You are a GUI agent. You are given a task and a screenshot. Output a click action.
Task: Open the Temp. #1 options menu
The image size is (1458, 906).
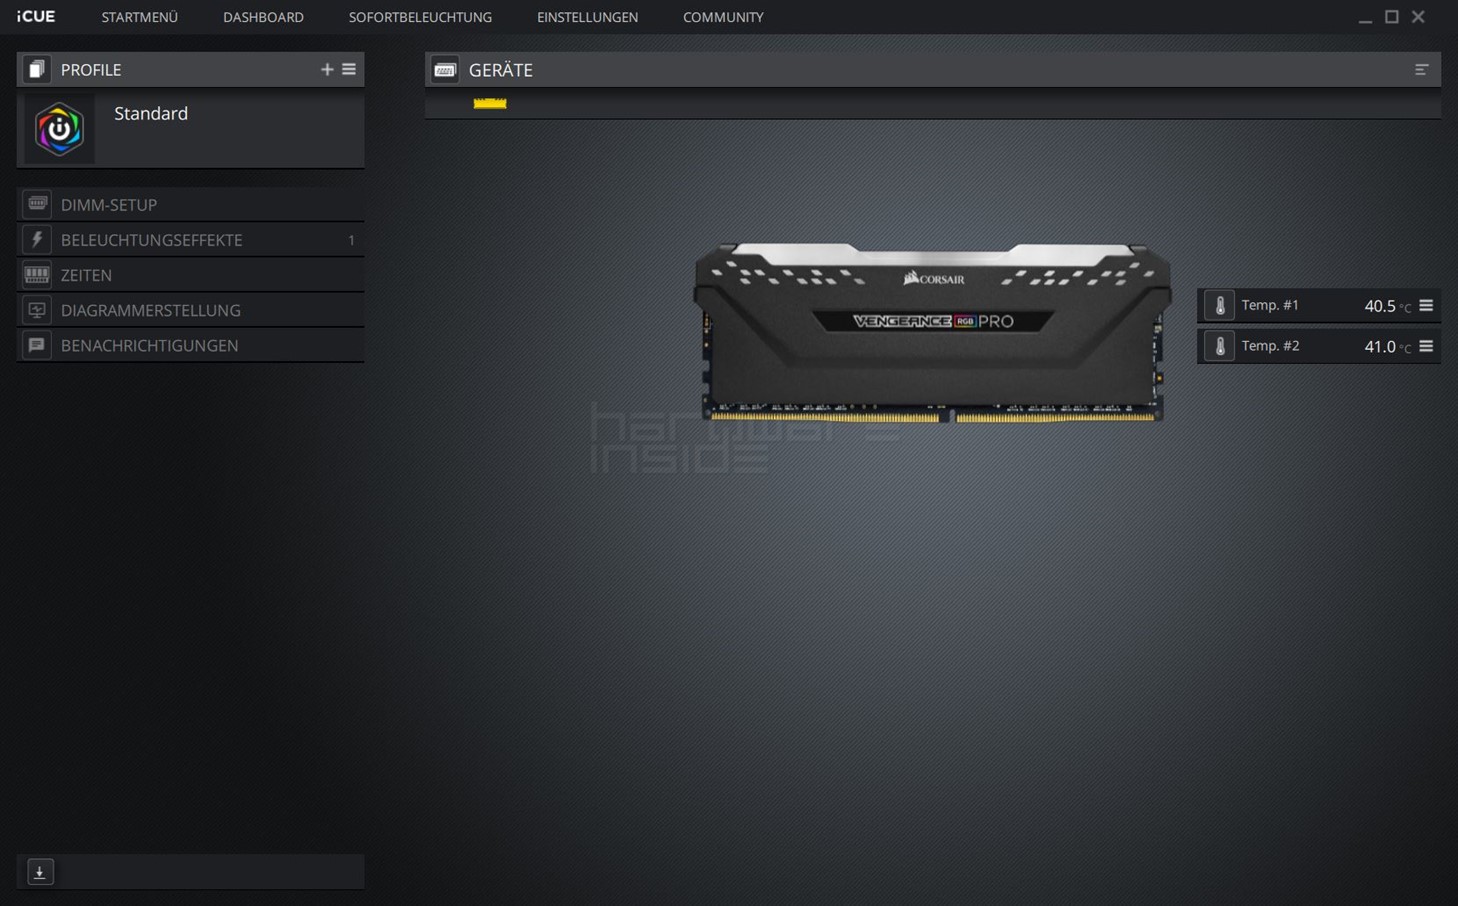(x=1426, y=305)
